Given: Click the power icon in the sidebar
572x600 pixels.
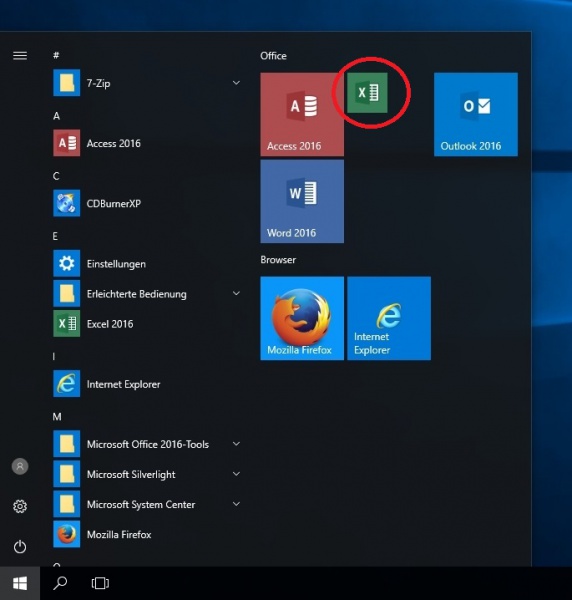Looking at the screenshot, I should click(x=20, y=546).
